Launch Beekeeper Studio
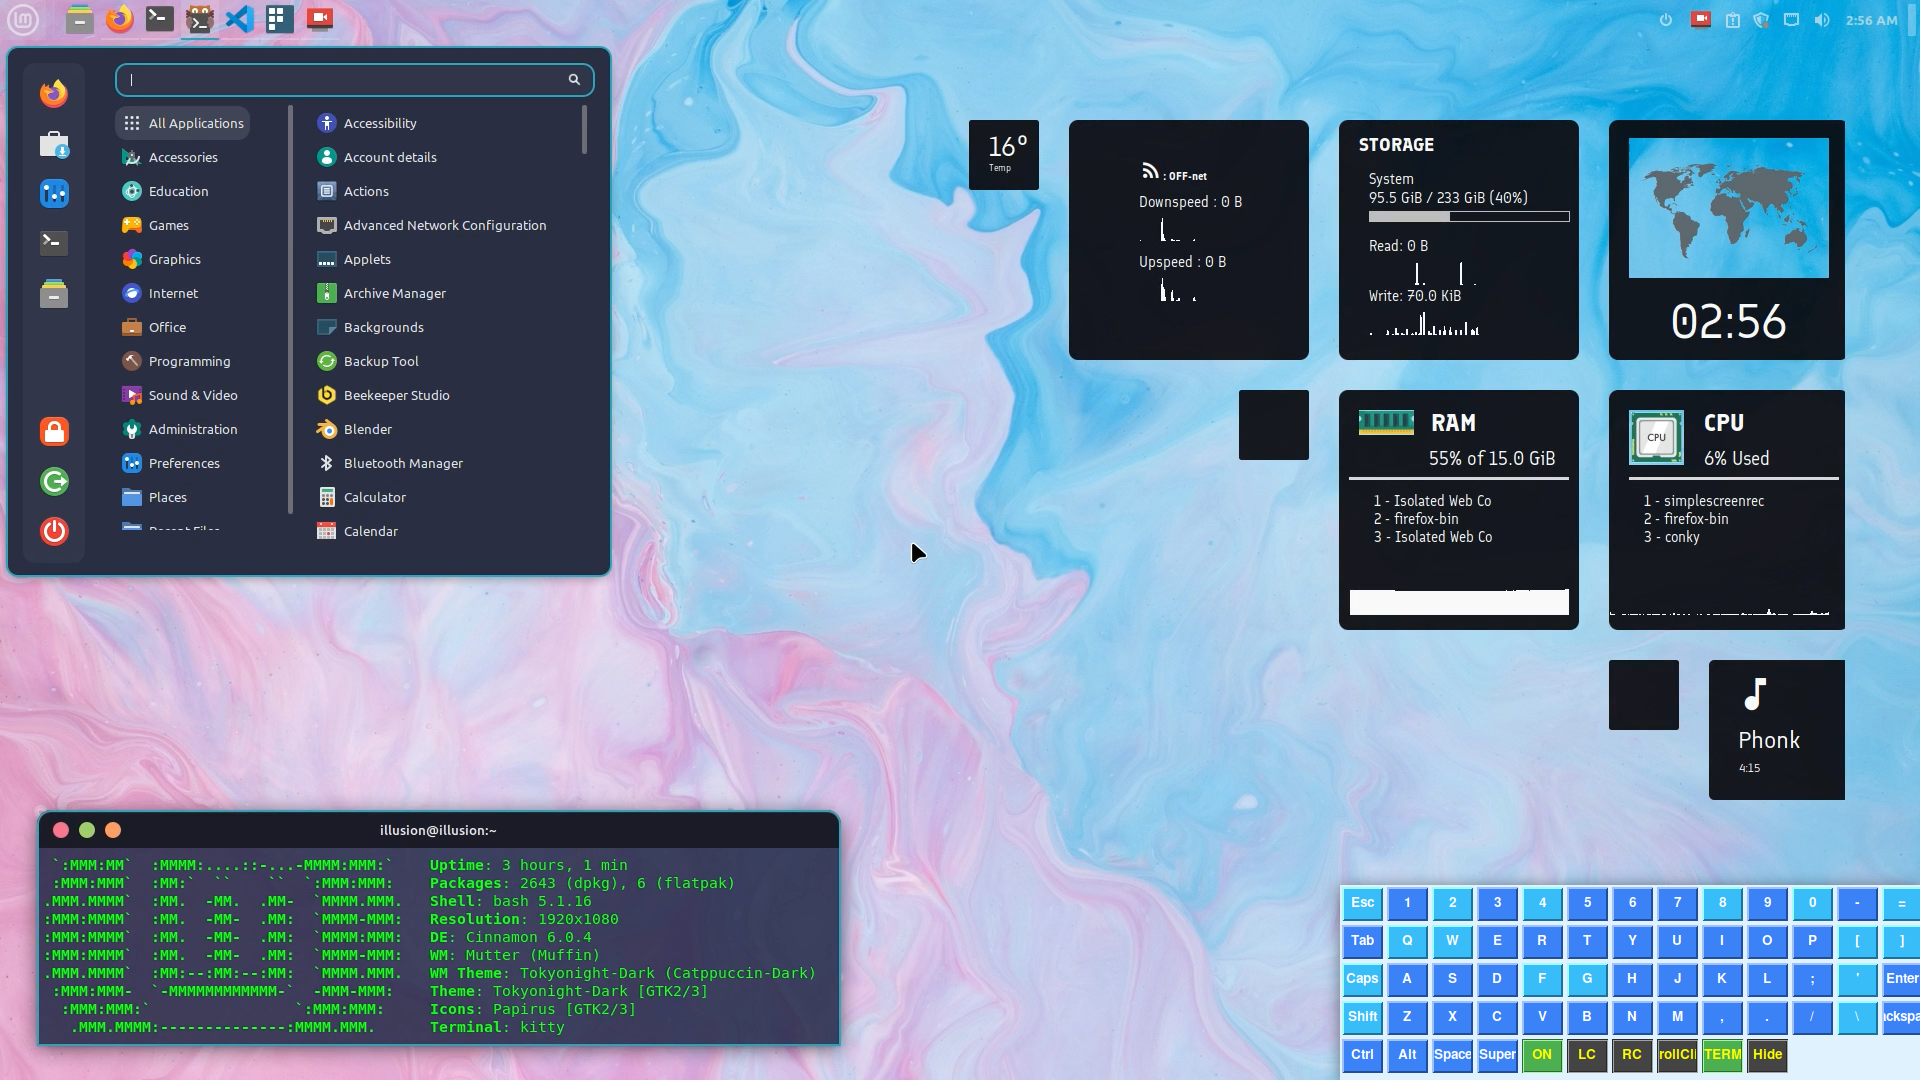This screenshot has height=1080, width=1920. point(443,395)
